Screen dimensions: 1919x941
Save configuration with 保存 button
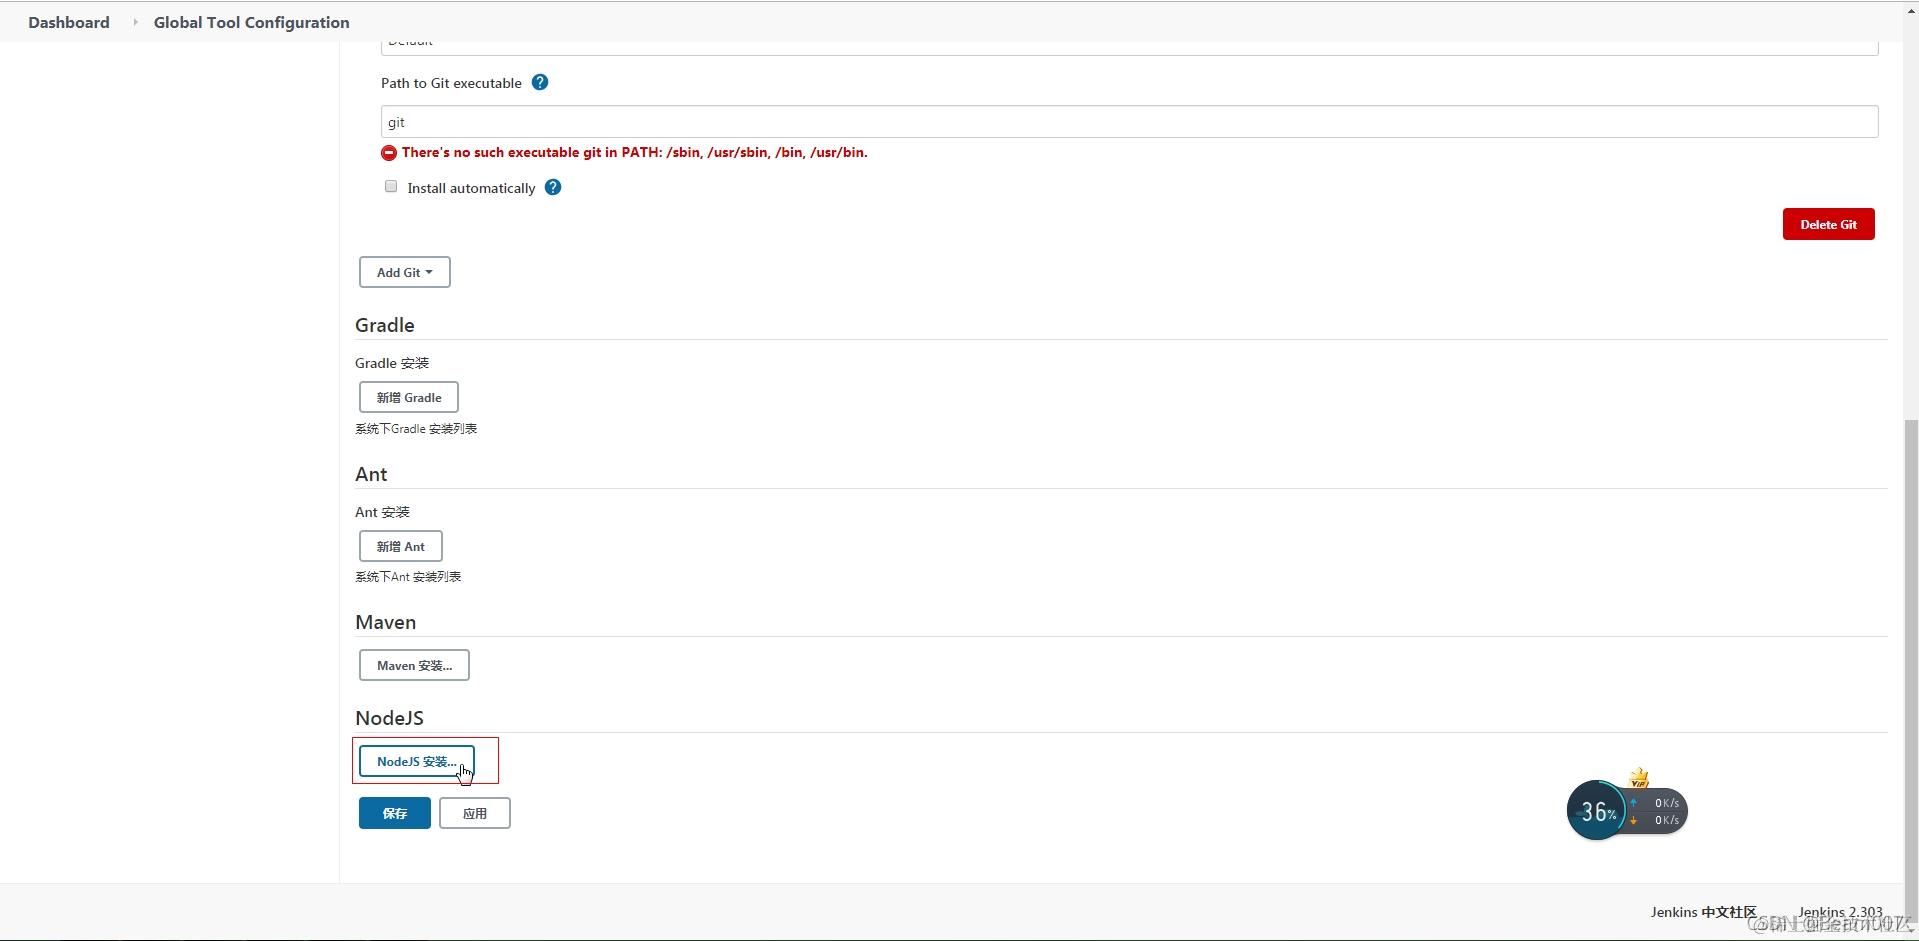tap(395, 813)
